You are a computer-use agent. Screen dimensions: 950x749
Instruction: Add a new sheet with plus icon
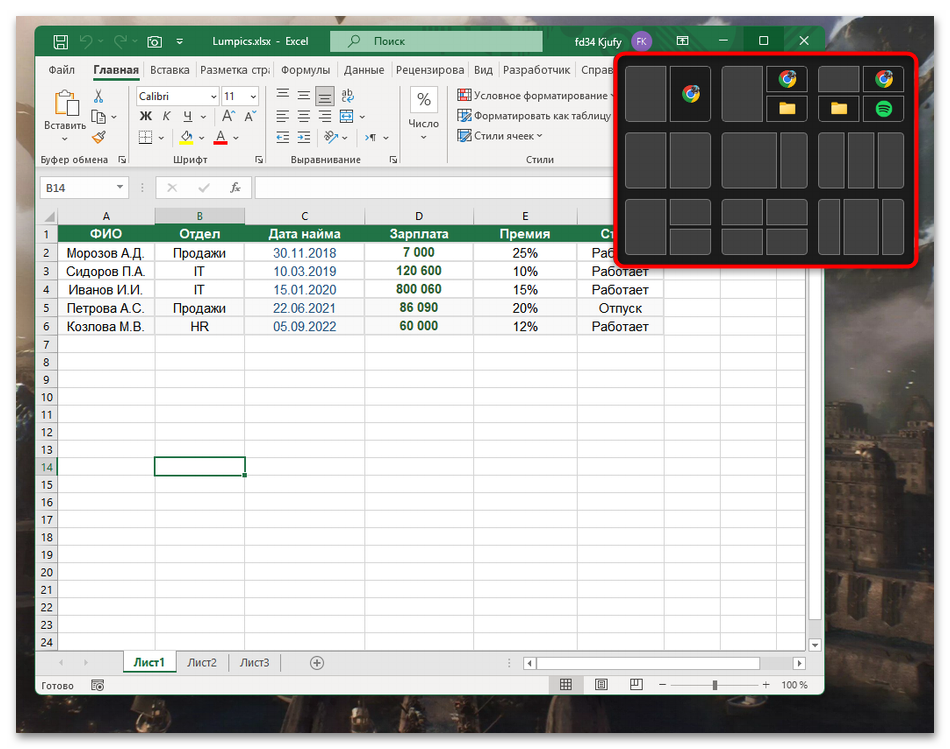(x=317, y=662)
